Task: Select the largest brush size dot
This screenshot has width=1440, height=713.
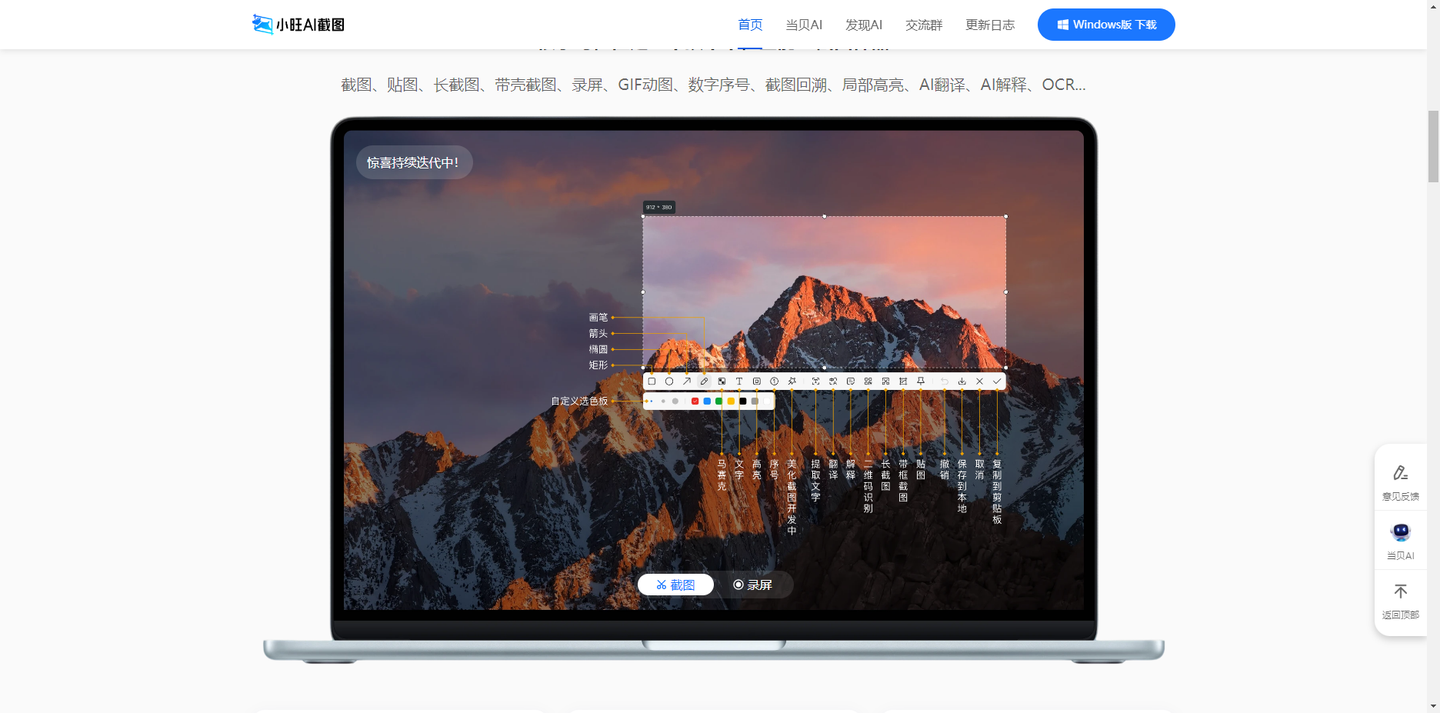Action: click(x=675, y=401)
